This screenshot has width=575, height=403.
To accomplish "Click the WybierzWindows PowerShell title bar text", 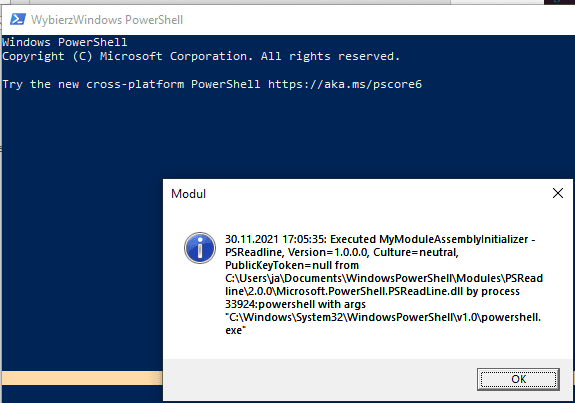I will coord(107,19).
